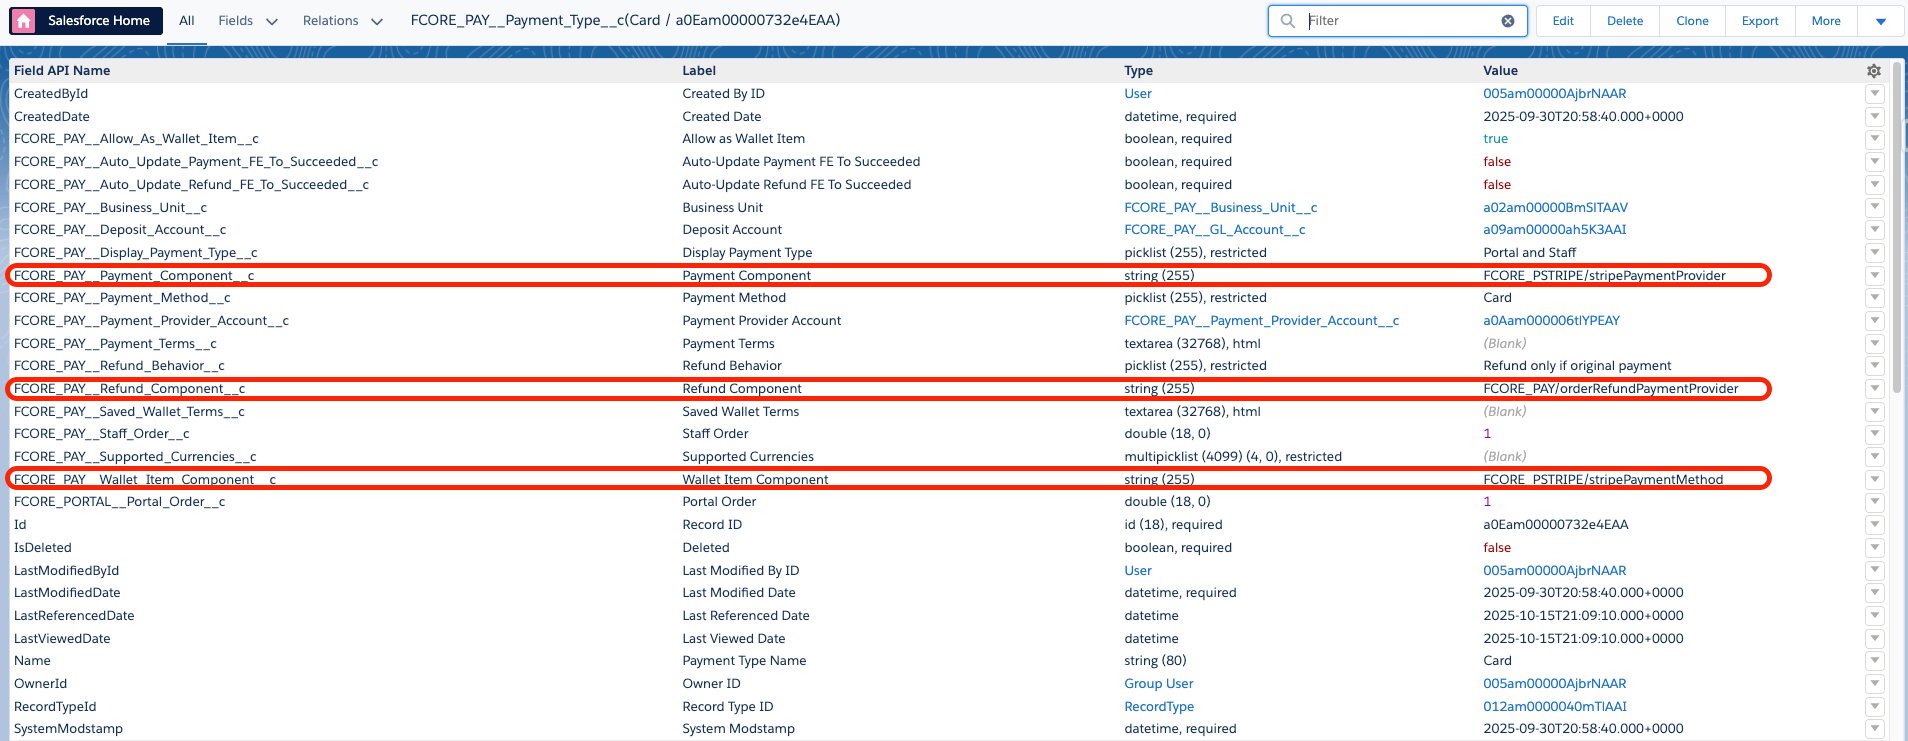Image resolution: width=1908 pixels, height=741 pixels.
Task: Open the FCORE_PAY__GL_Account__c type link
Action: [x=1214, y=230]
